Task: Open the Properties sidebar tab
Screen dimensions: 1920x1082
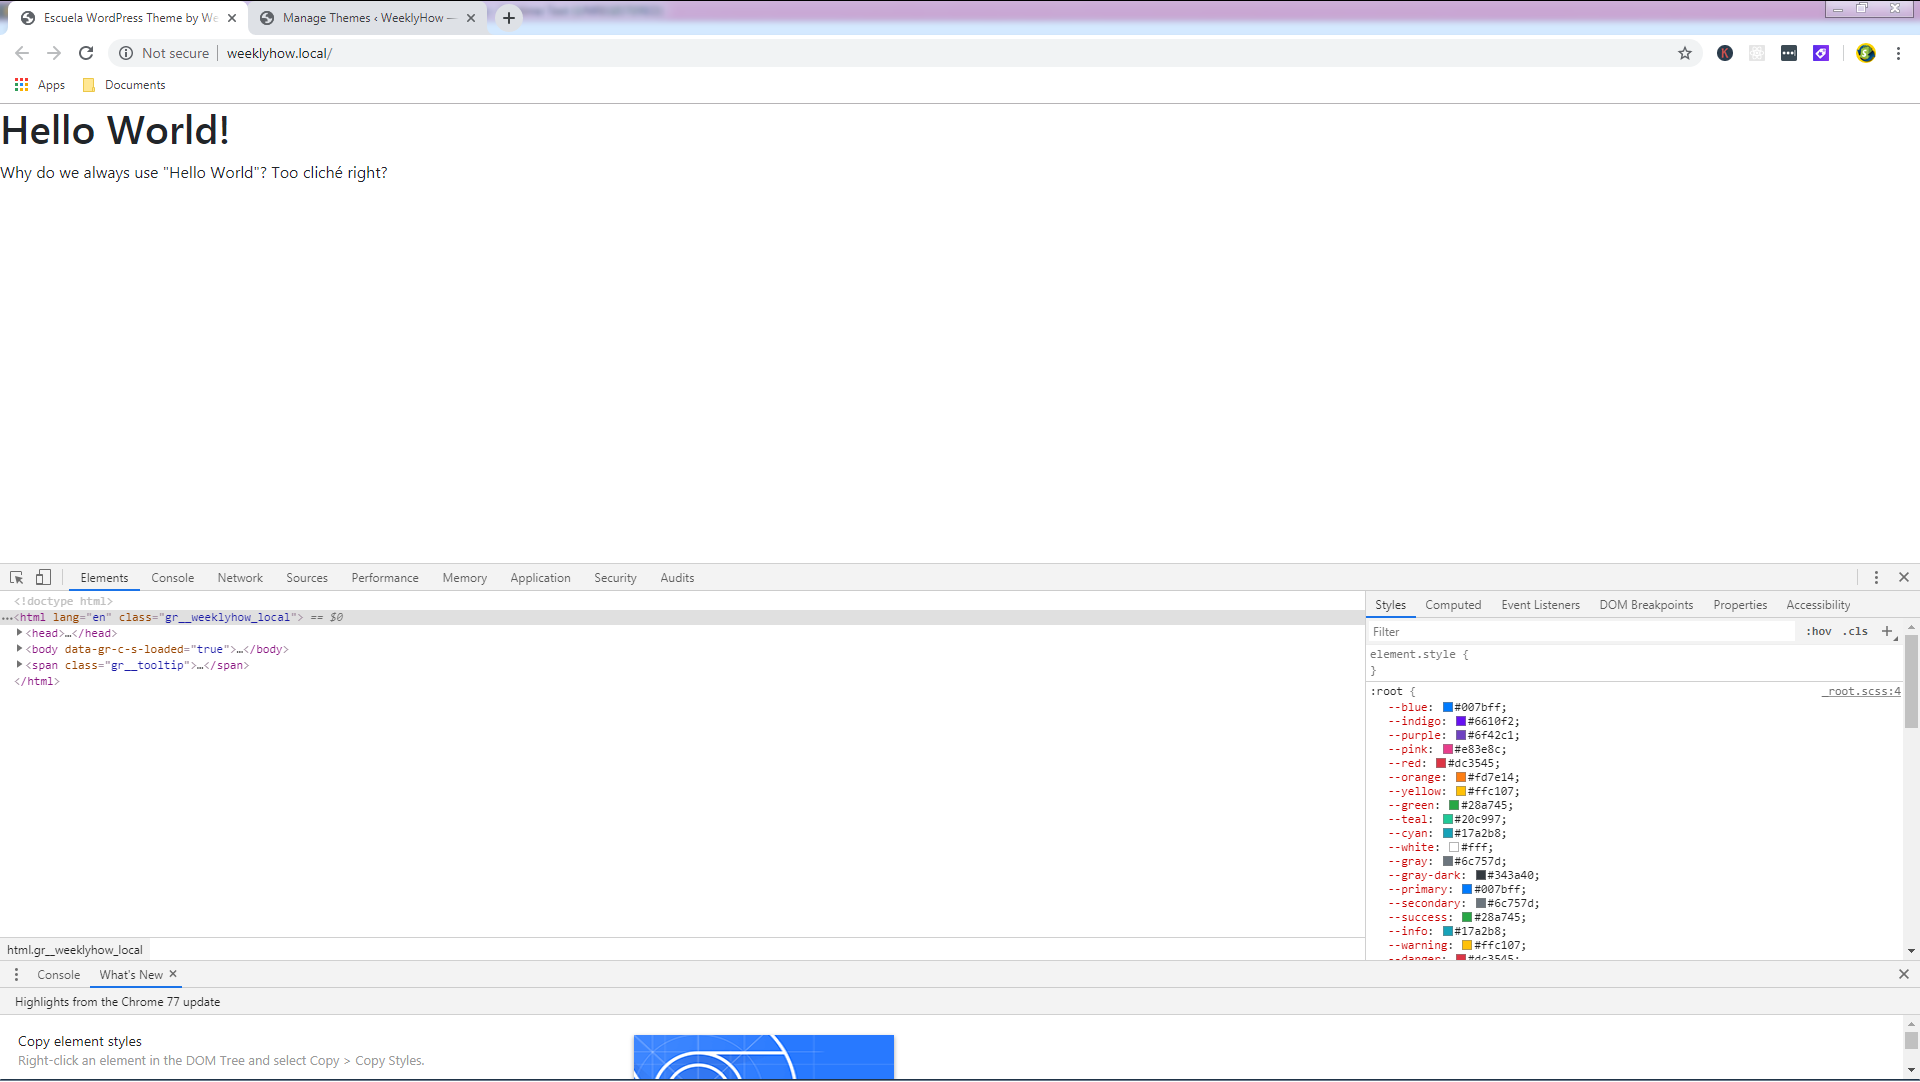Action: click(1740, 605)
